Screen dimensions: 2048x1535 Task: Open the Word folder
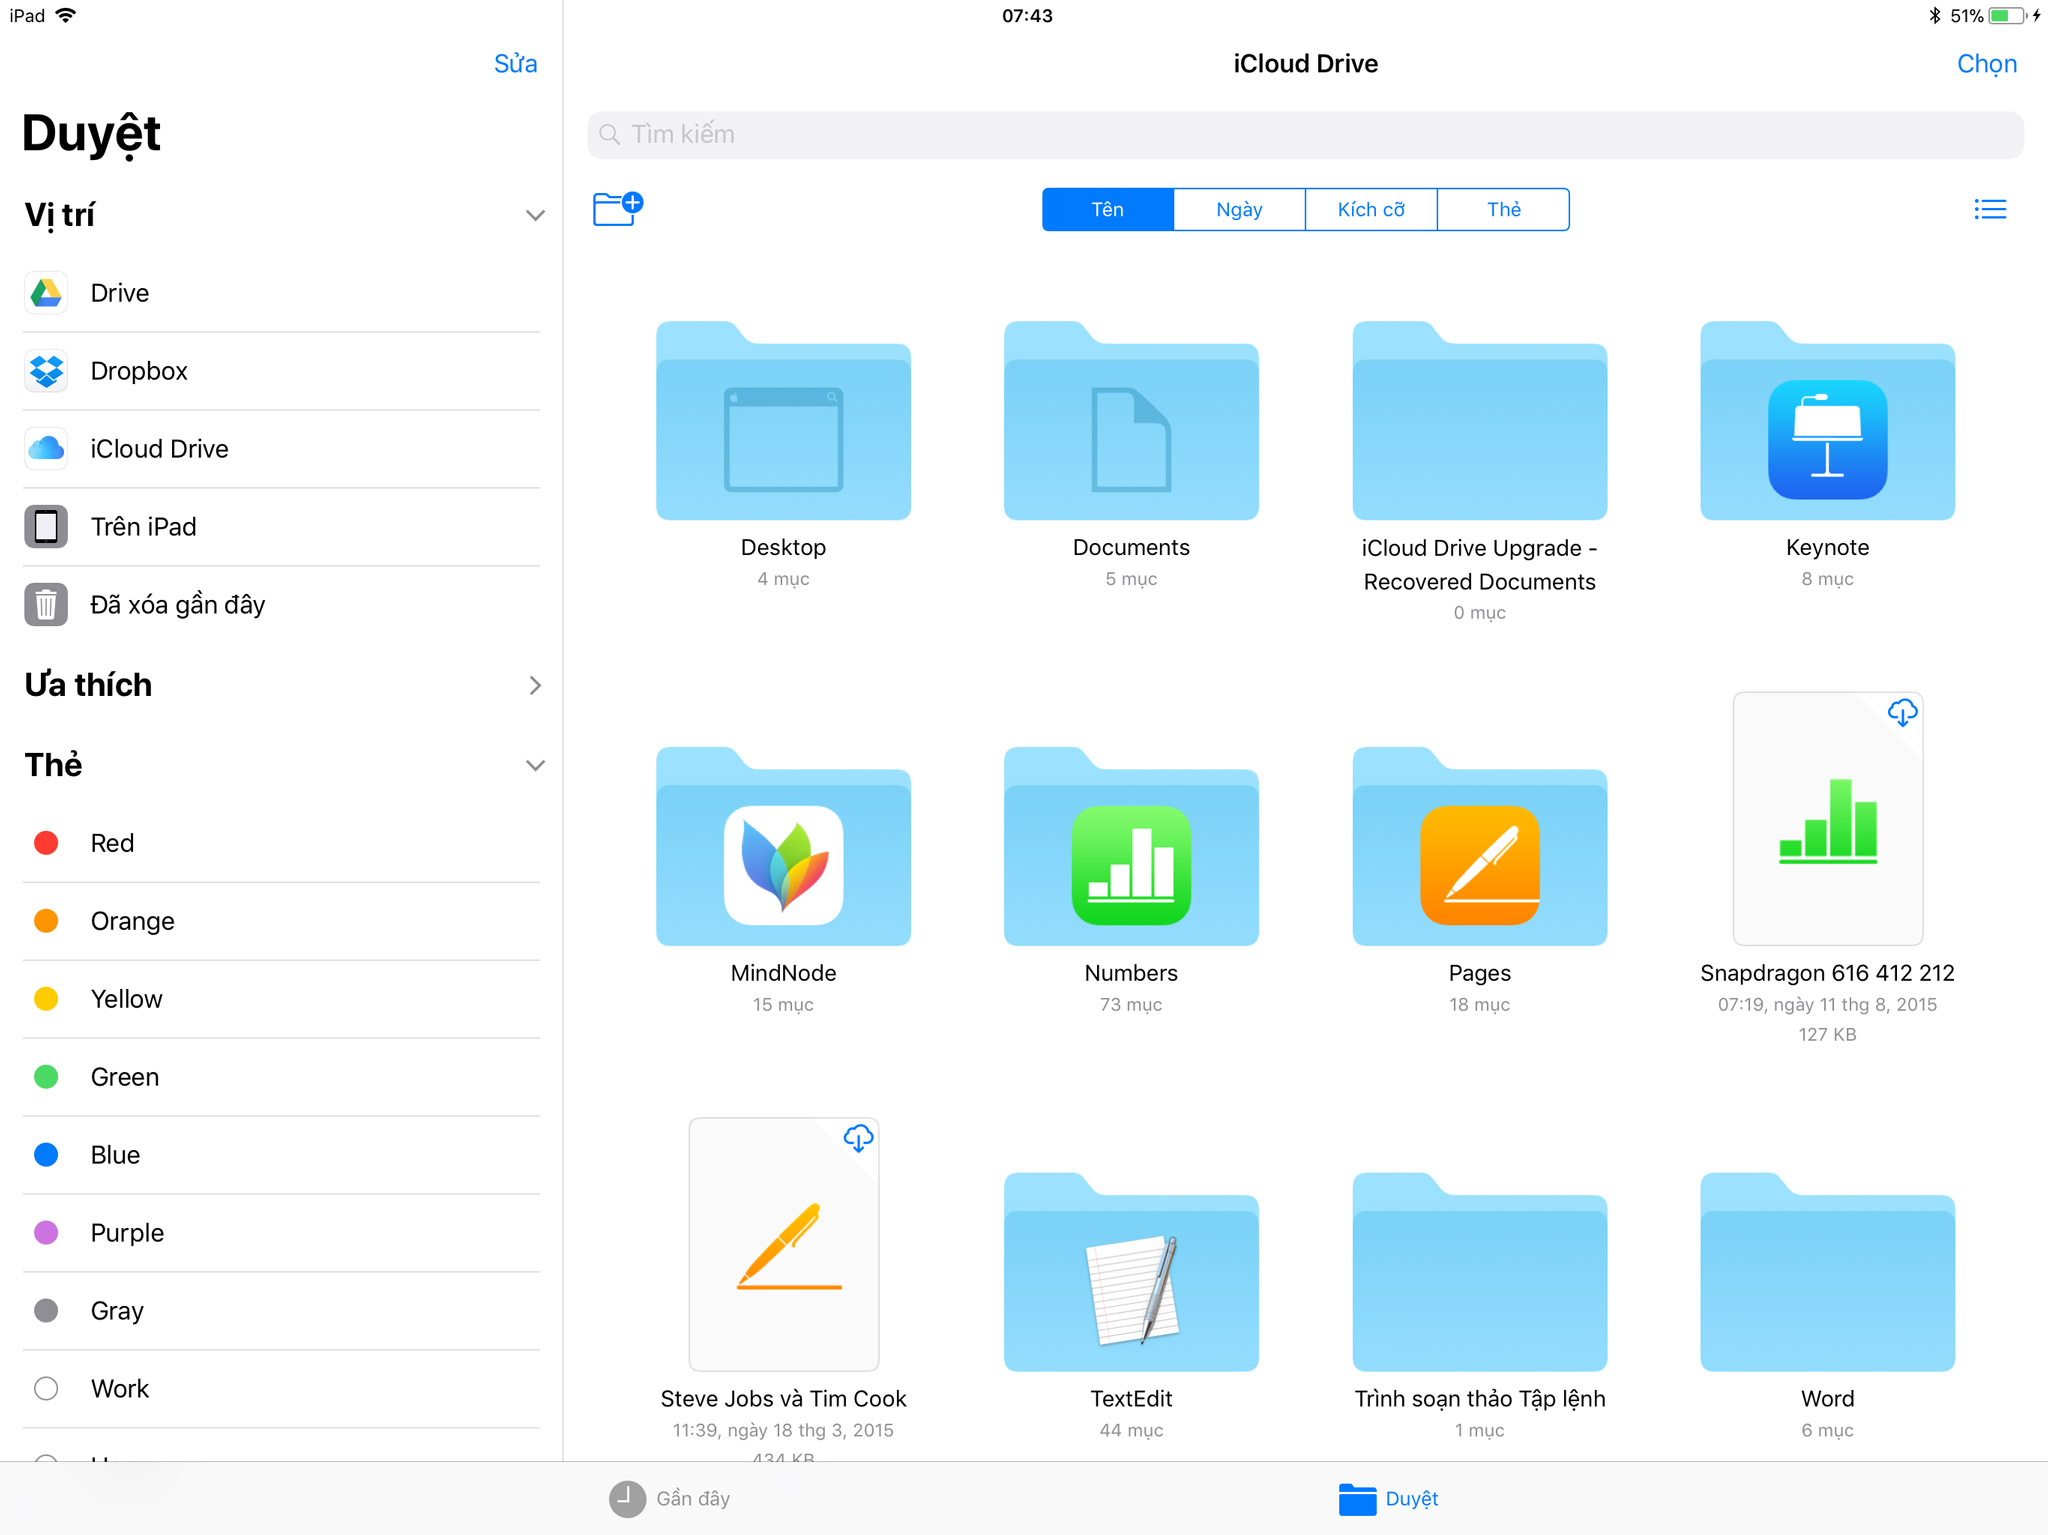[1827, 1272]
